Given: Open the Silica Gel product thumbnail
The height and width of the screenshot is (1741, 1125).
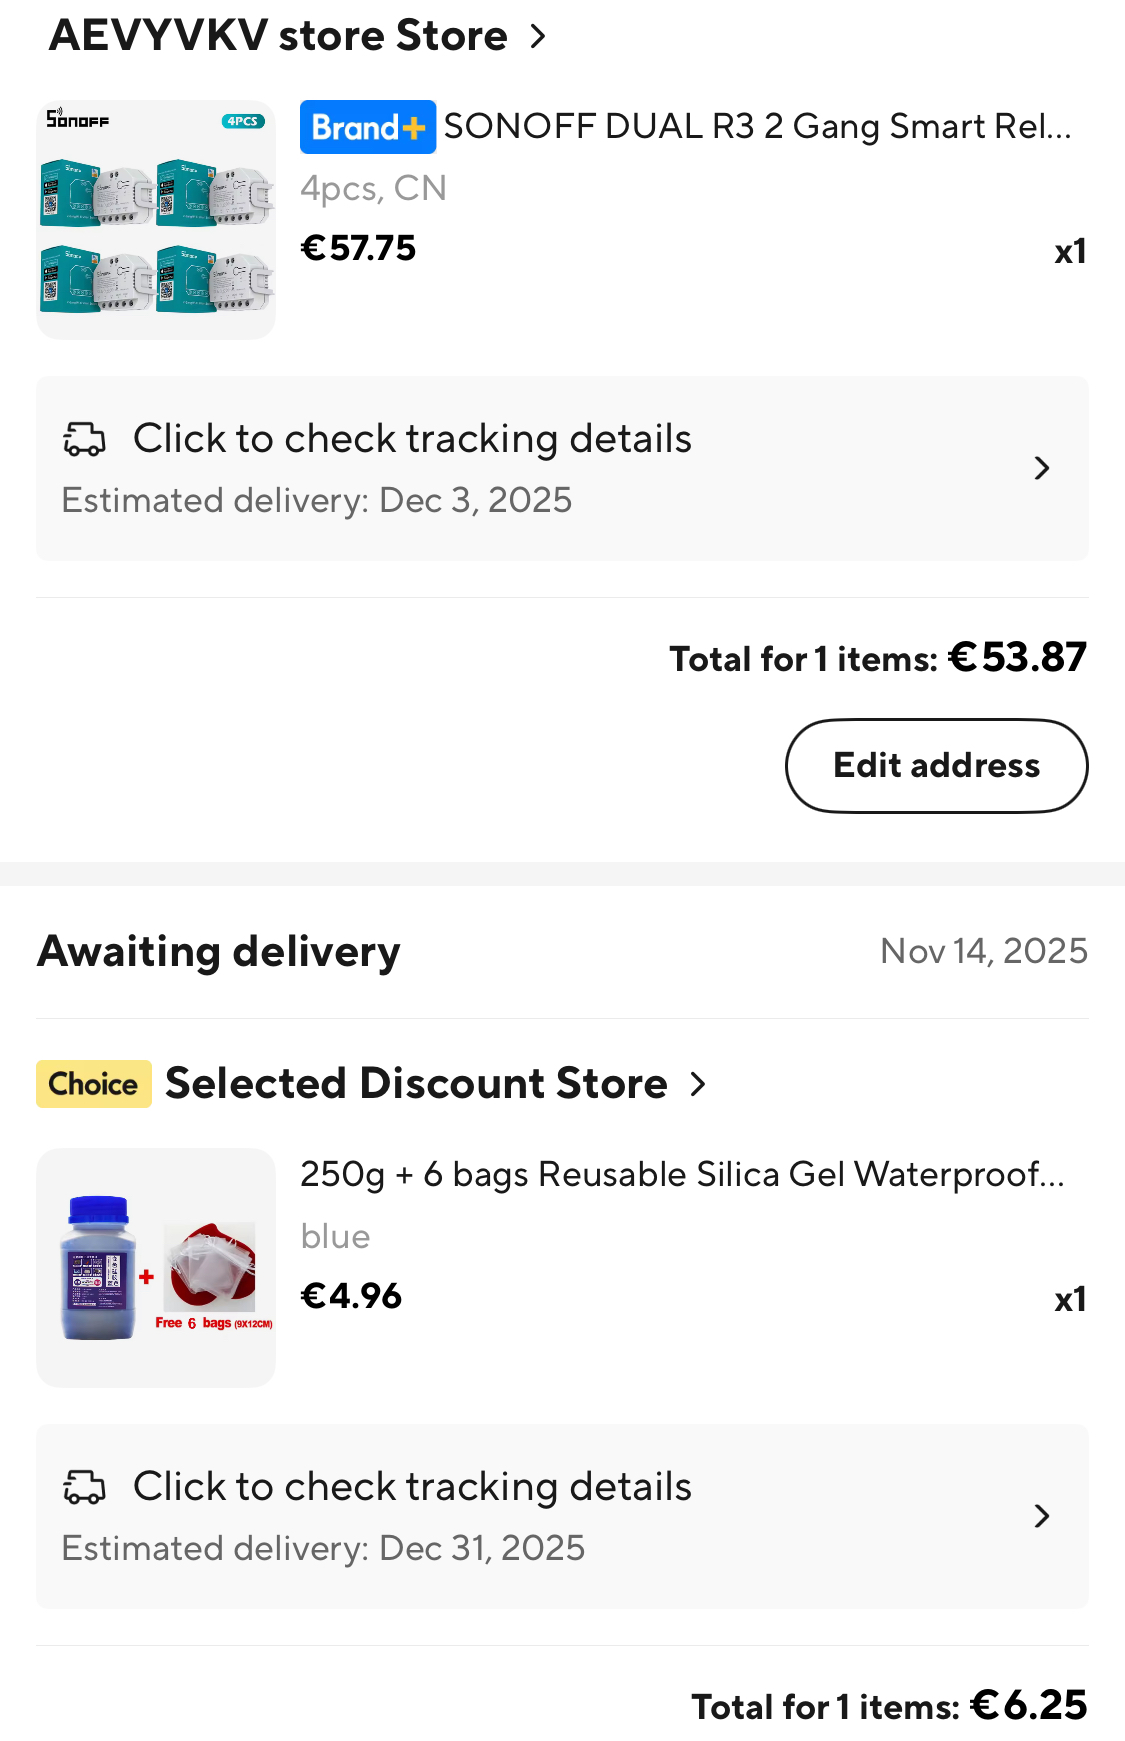Looking at the screenshot, I should tap(156, 1268).
